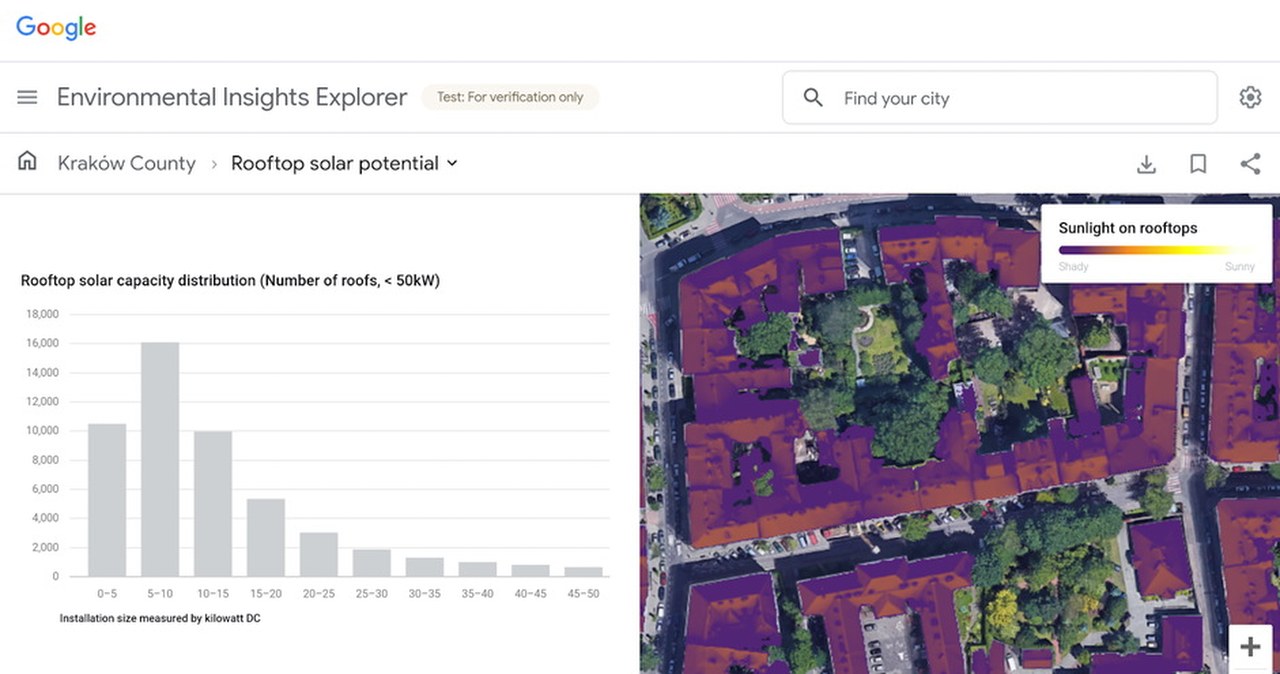Click the Environmental Insights Explorer title

232,97
